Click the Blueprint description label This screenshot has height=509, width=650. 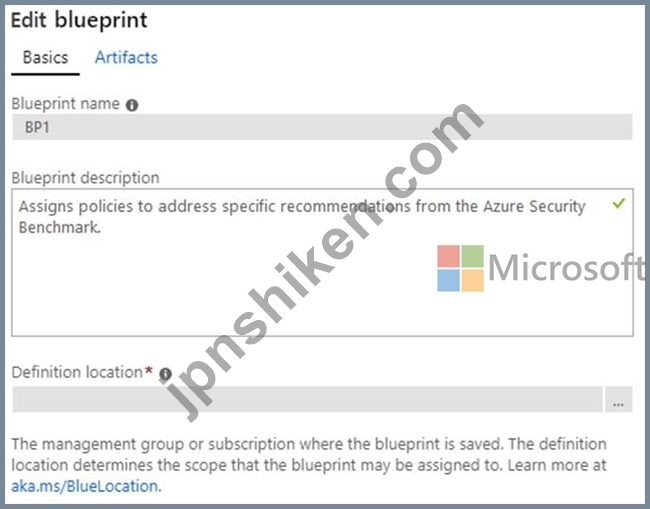click(85, 178)
